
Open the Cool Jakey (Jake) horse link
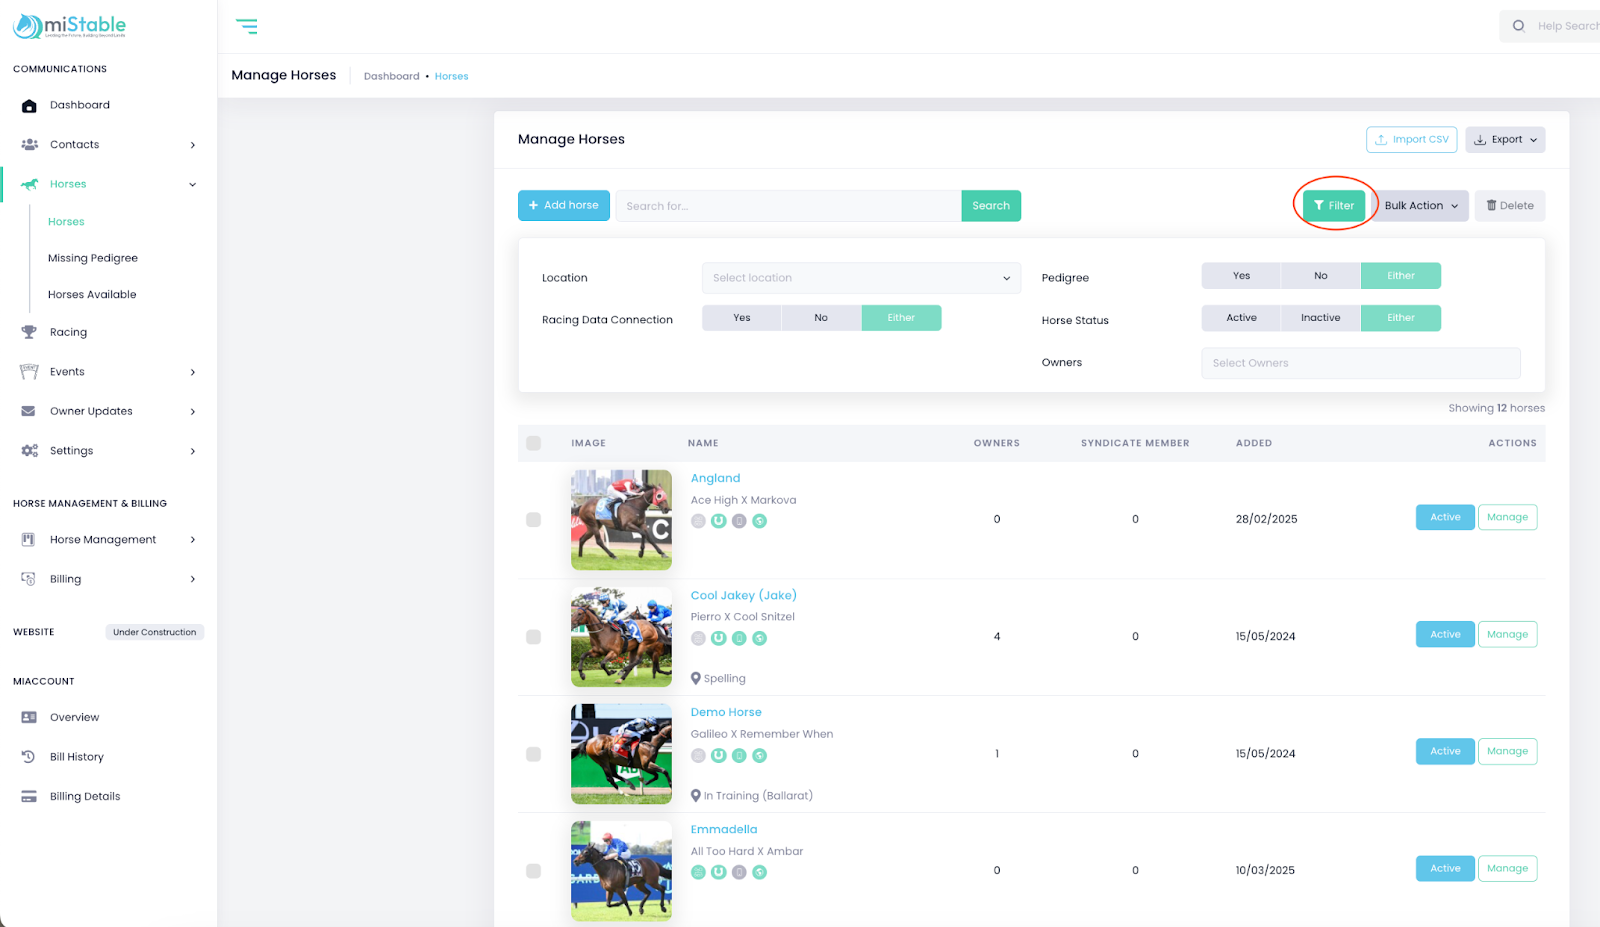click(x=743, y=596)
